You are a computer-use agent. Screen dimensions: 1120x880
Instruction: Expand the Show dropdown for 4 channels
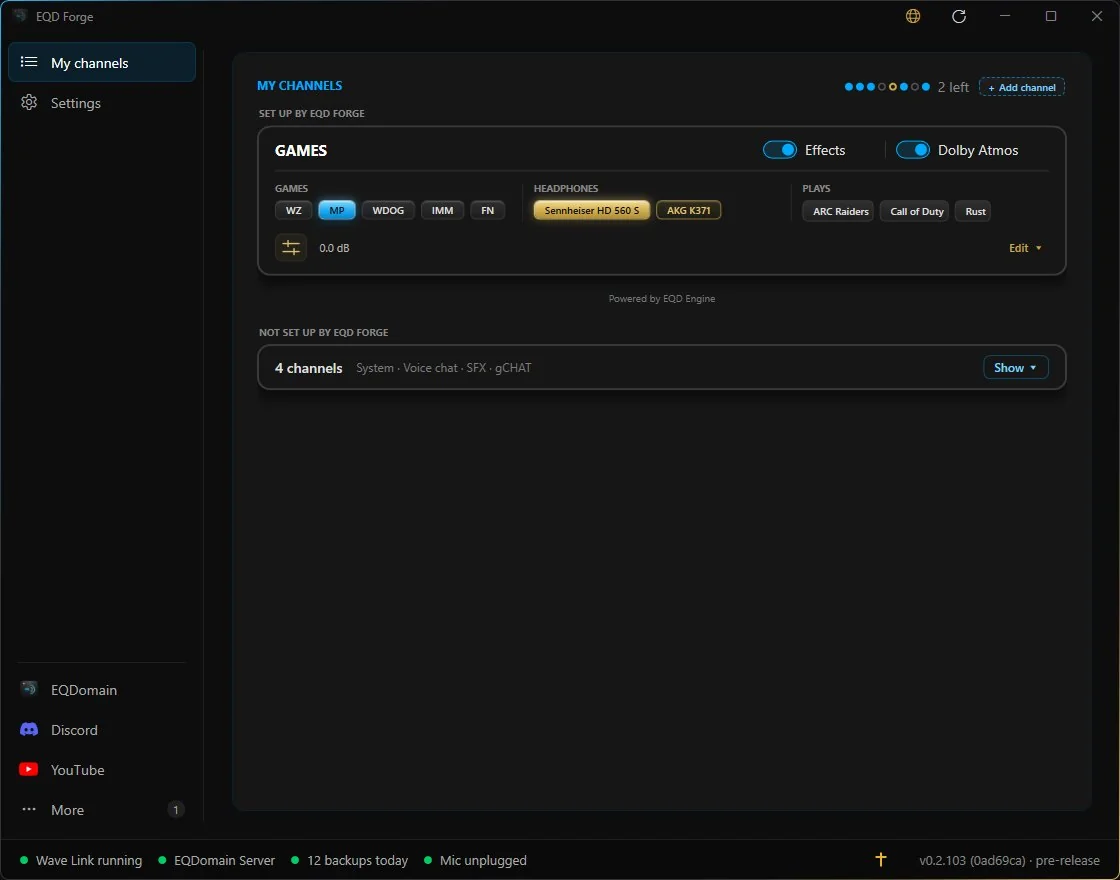(1016, 367)
